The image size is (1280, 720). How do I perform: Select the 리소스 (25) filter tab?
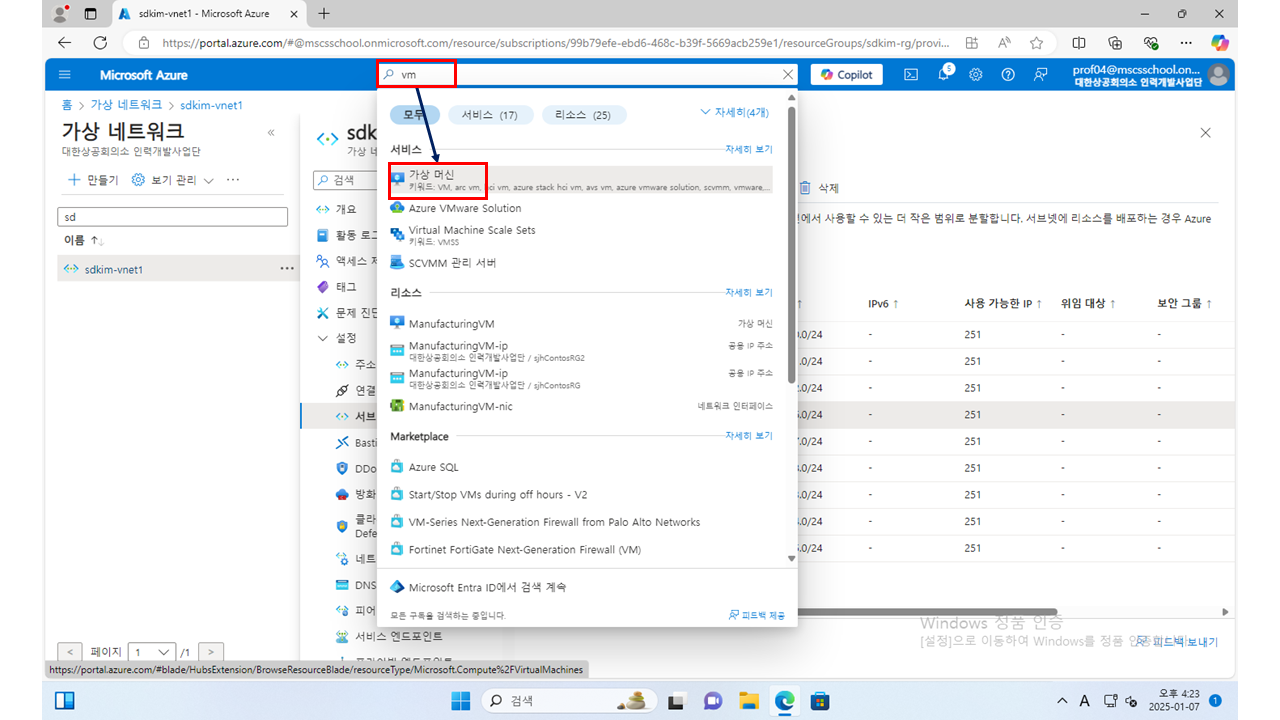(x=584, y=115)
